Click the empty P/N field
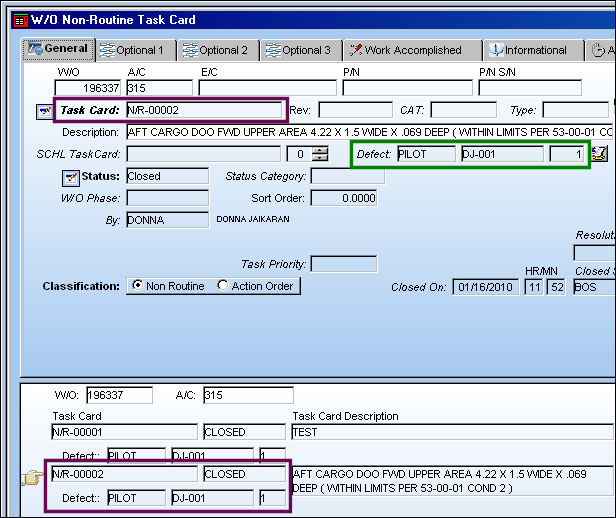Screen dimensions: 616x518 (407, 88)
